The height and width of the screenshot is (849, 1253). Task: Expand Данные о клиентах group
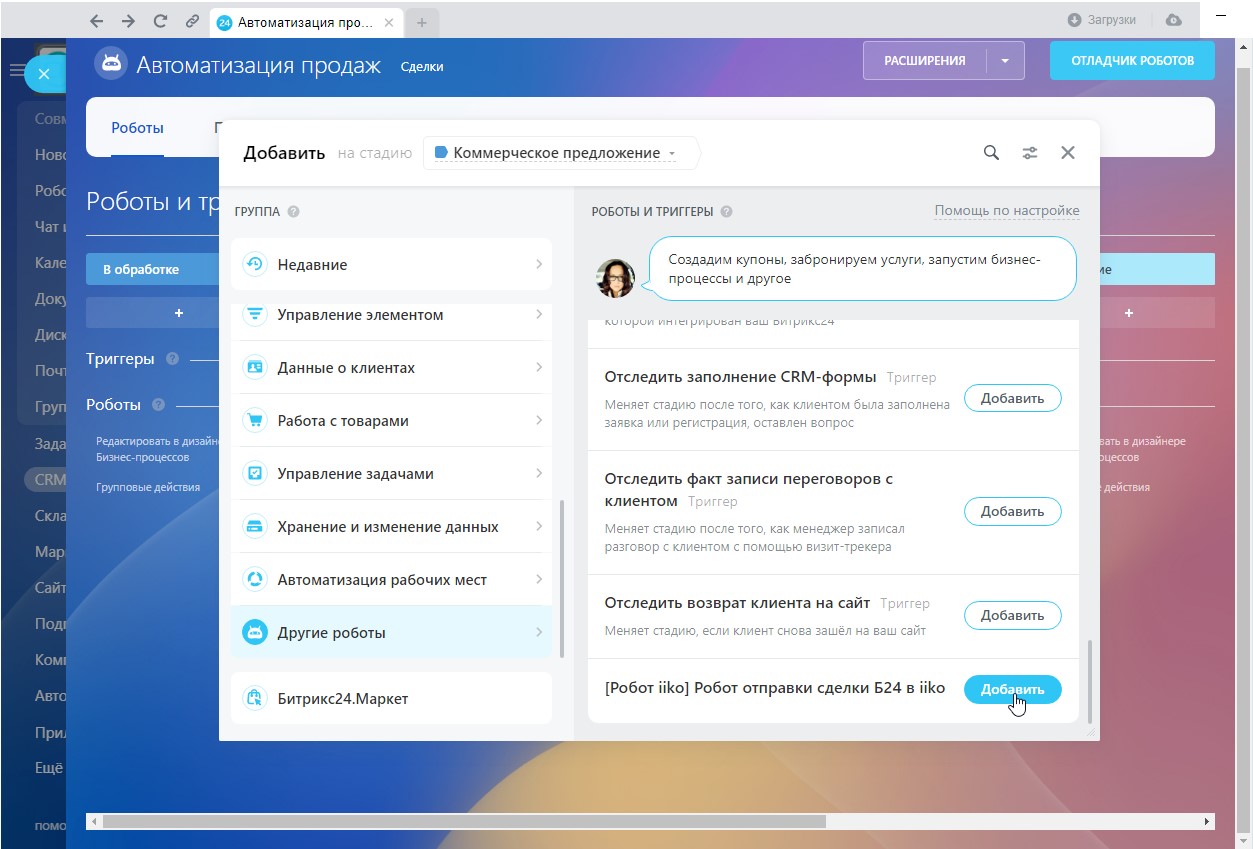(x=391, y=367)
